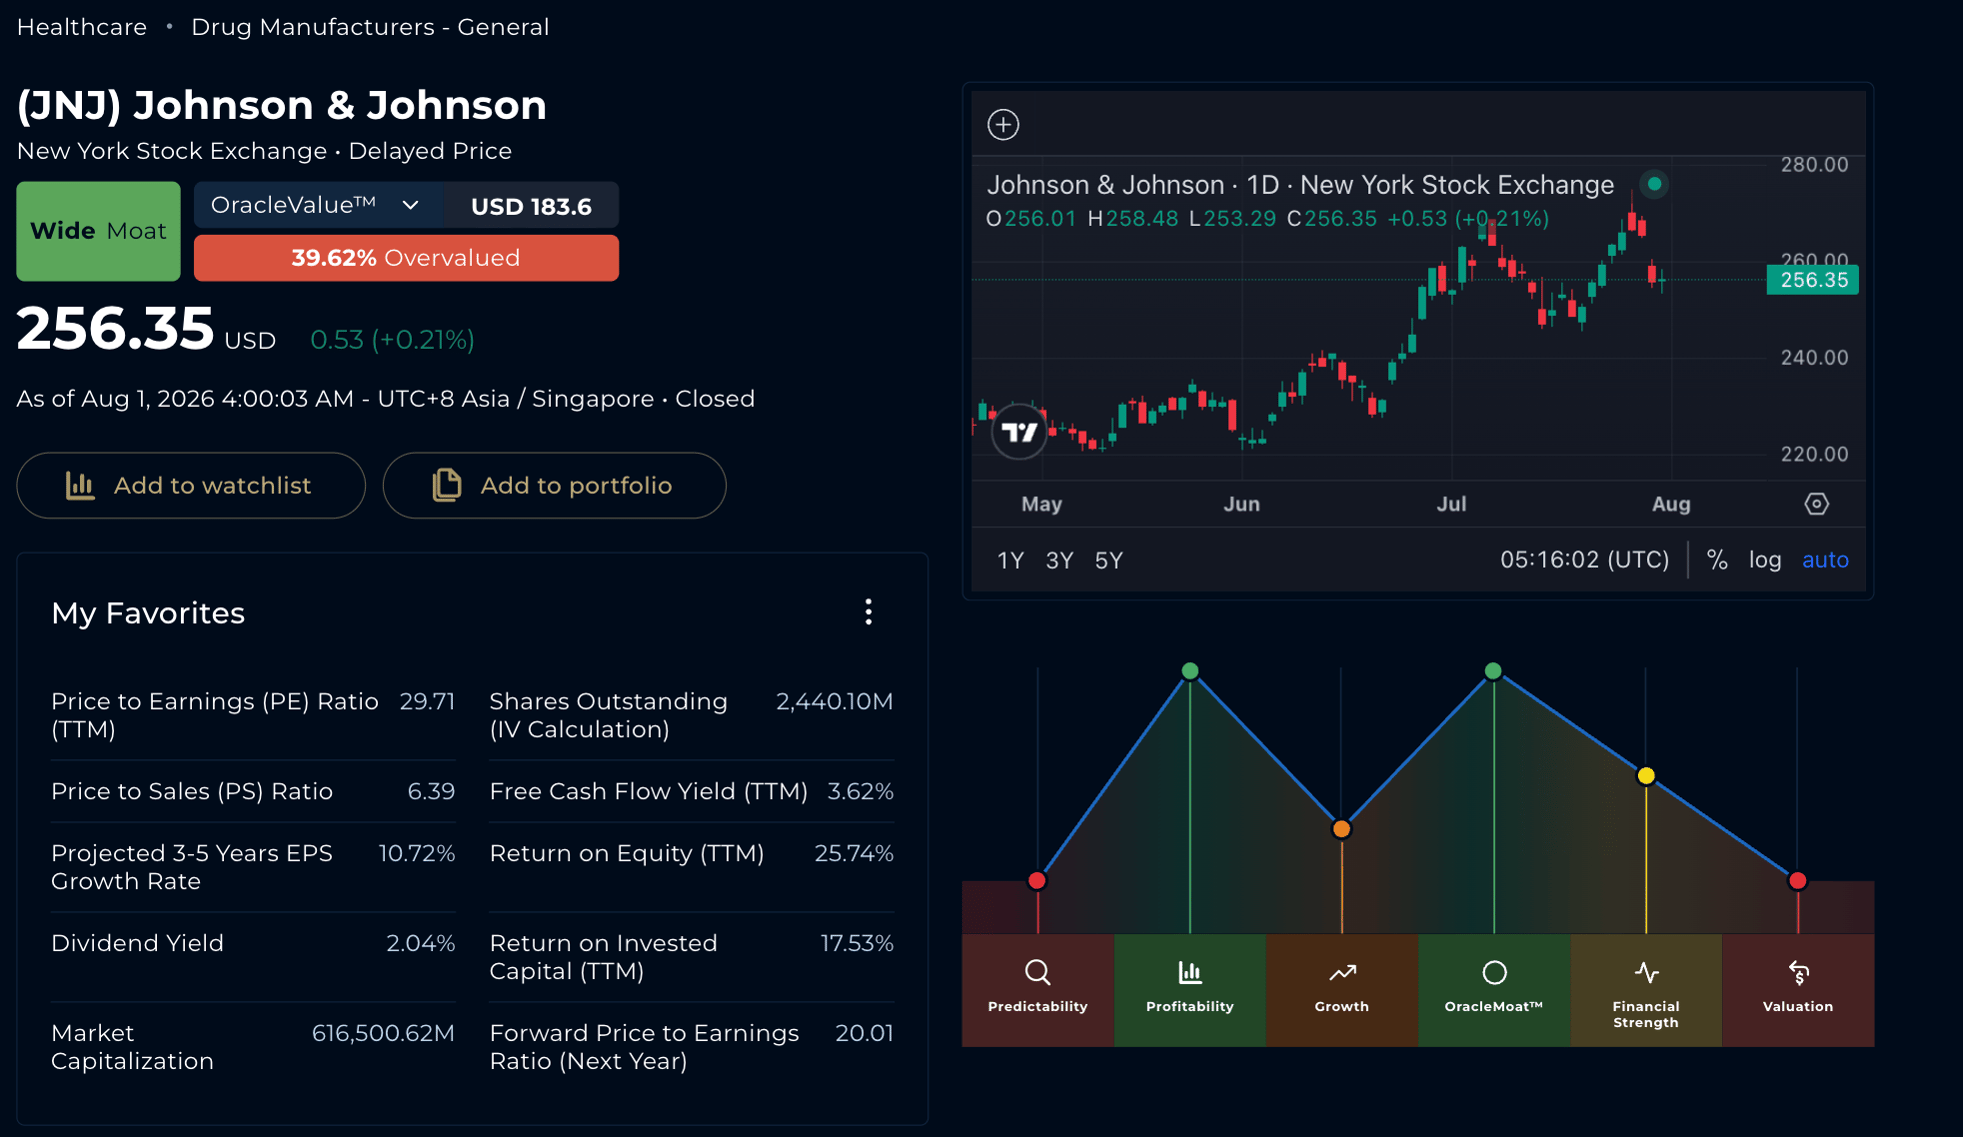Image resolution: width=1963 pixels, height=1137 pixels.
Task: Switch chart range to 1Y
Action: tap(1010, 560)
